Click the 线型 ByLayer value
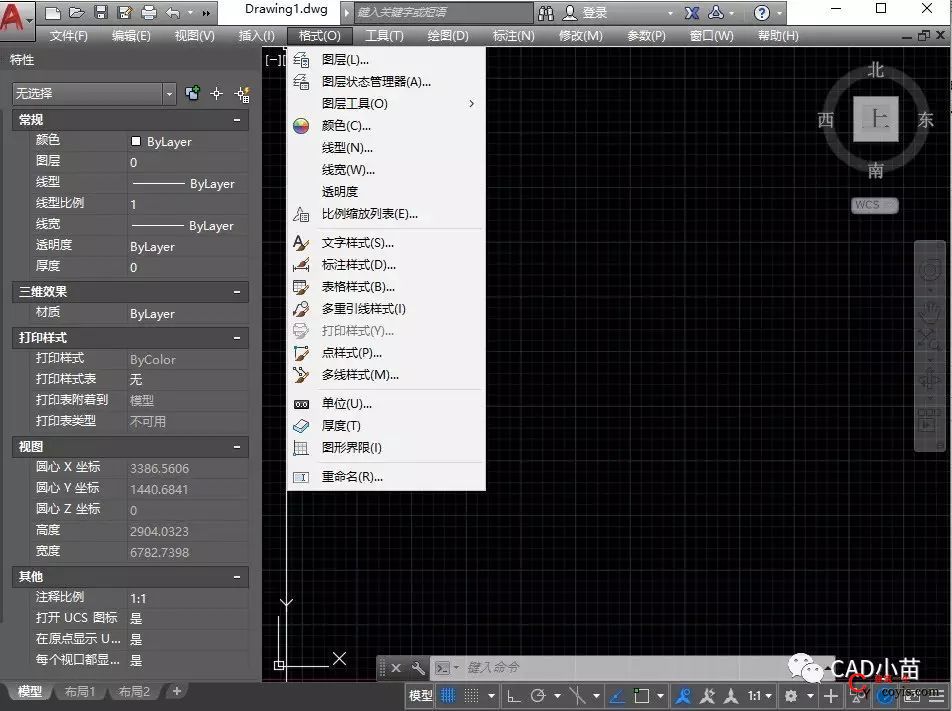Screen dimensions: 952x711 (188, 183)
